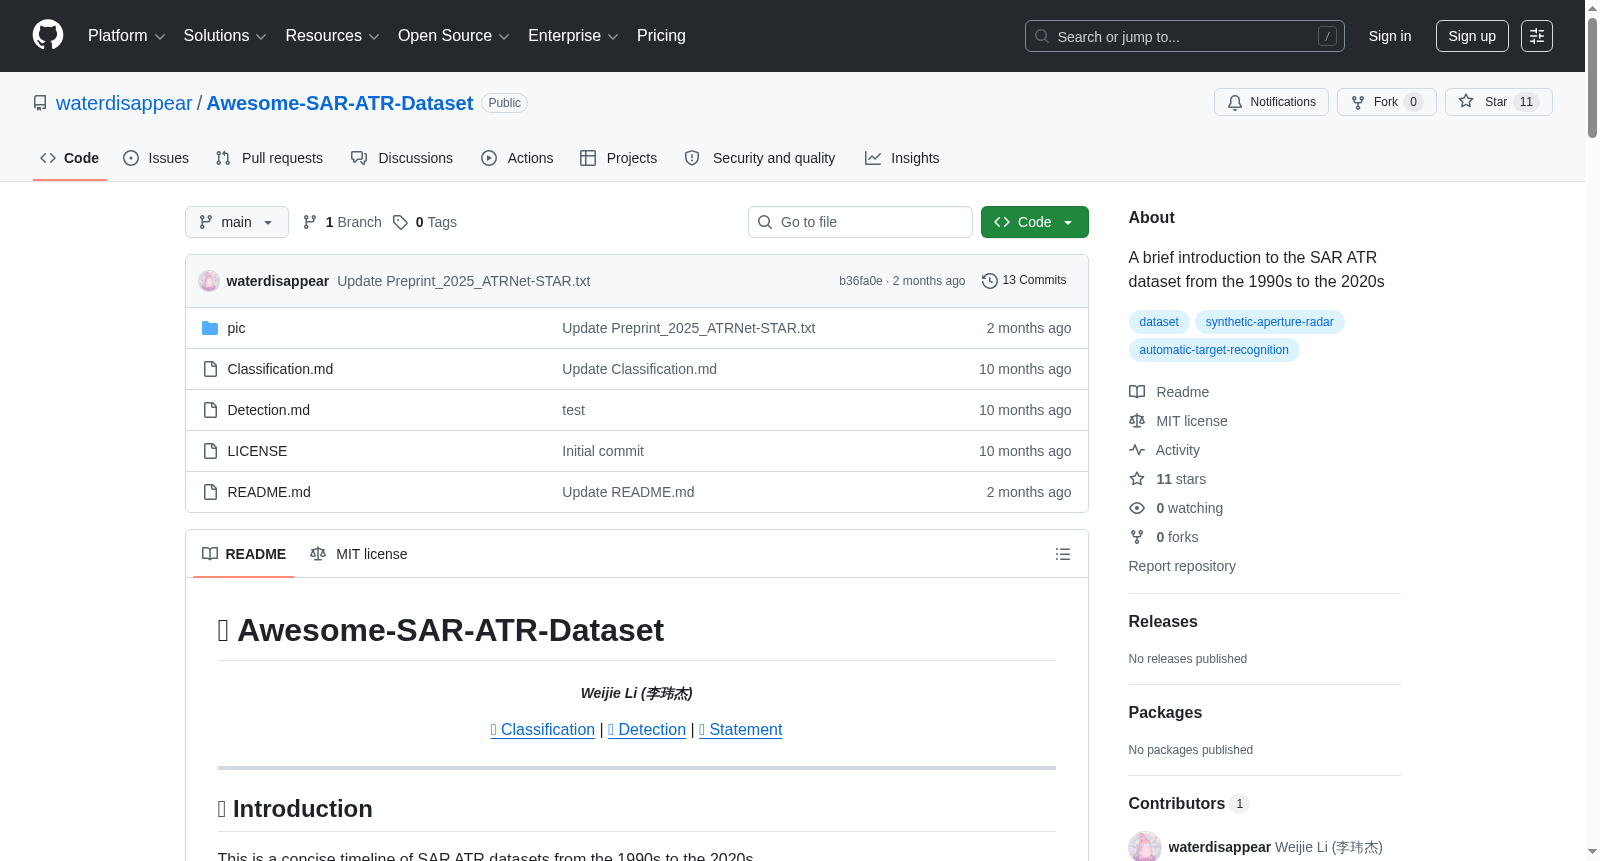Switch to the Projects tab
This screenshot has width=1600, height=861.
point(619,158)
